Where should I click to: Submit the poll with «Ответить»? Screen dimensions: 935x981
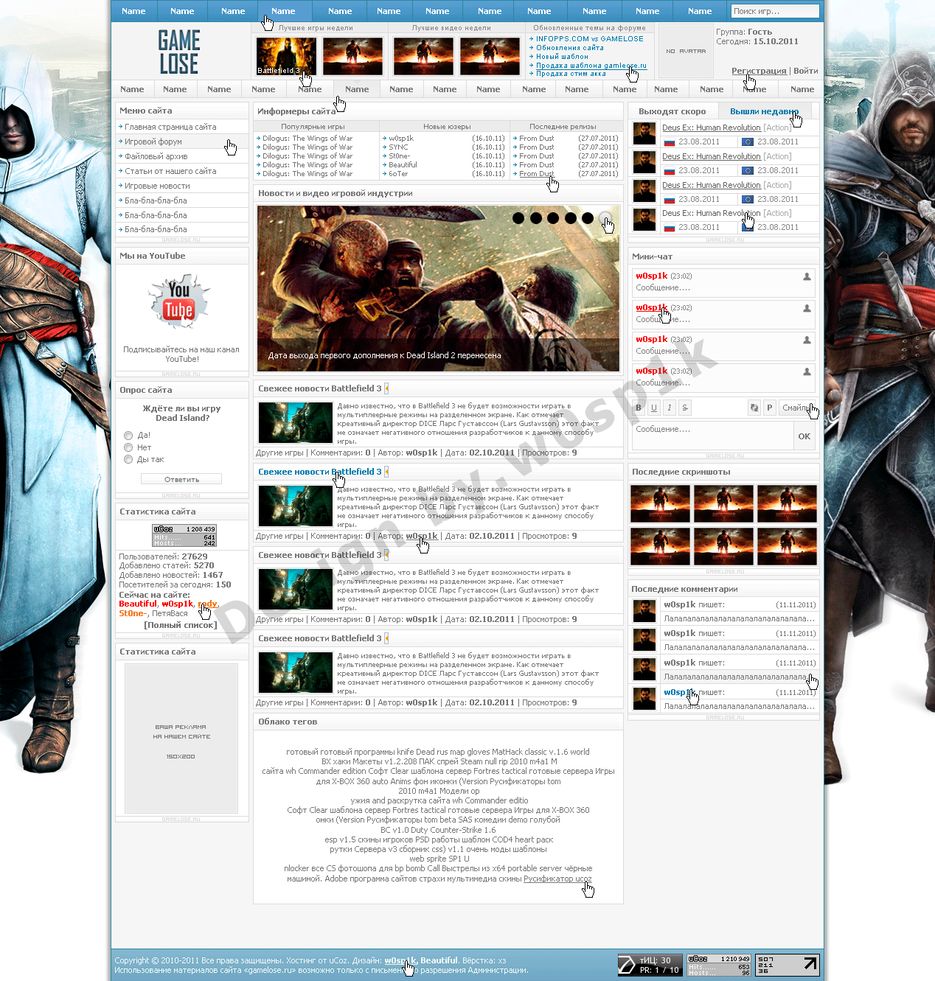click(x=181, y=479)
